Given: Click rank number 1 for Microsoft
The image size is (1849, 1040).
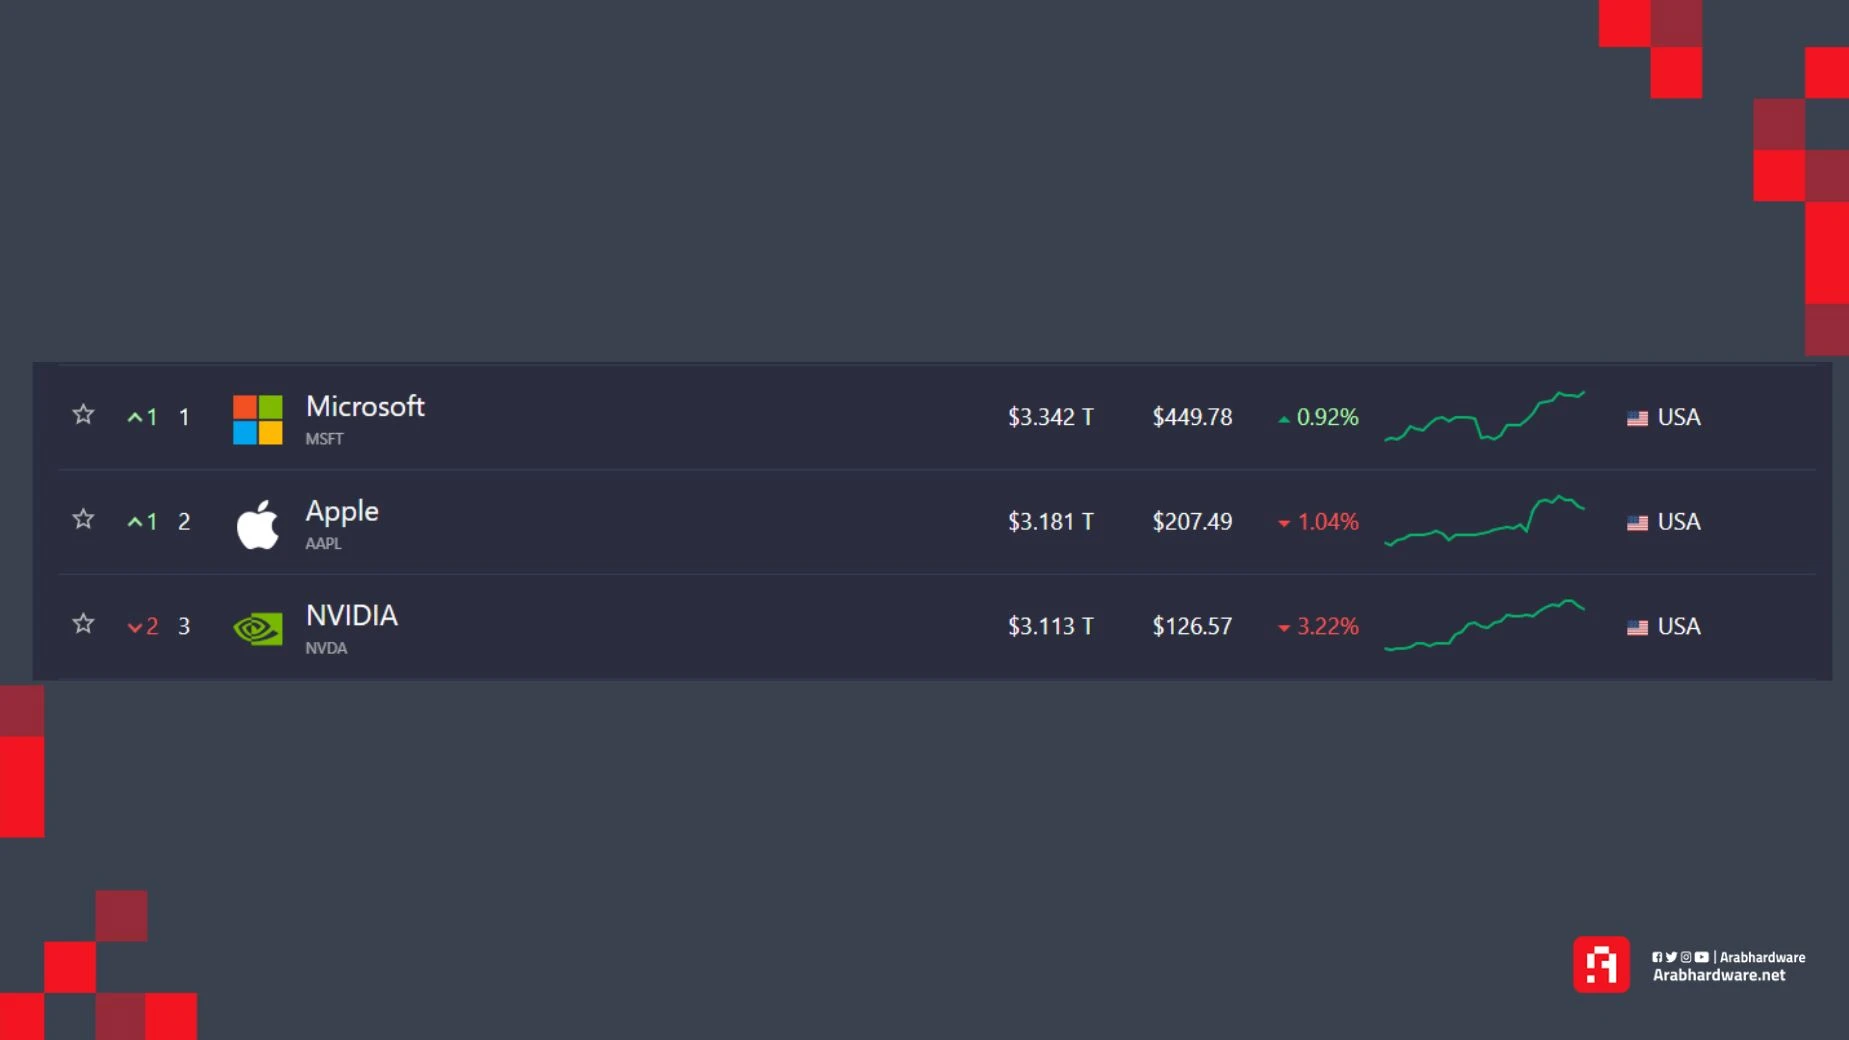Looking at the screenshot, I should coord(184,417).
